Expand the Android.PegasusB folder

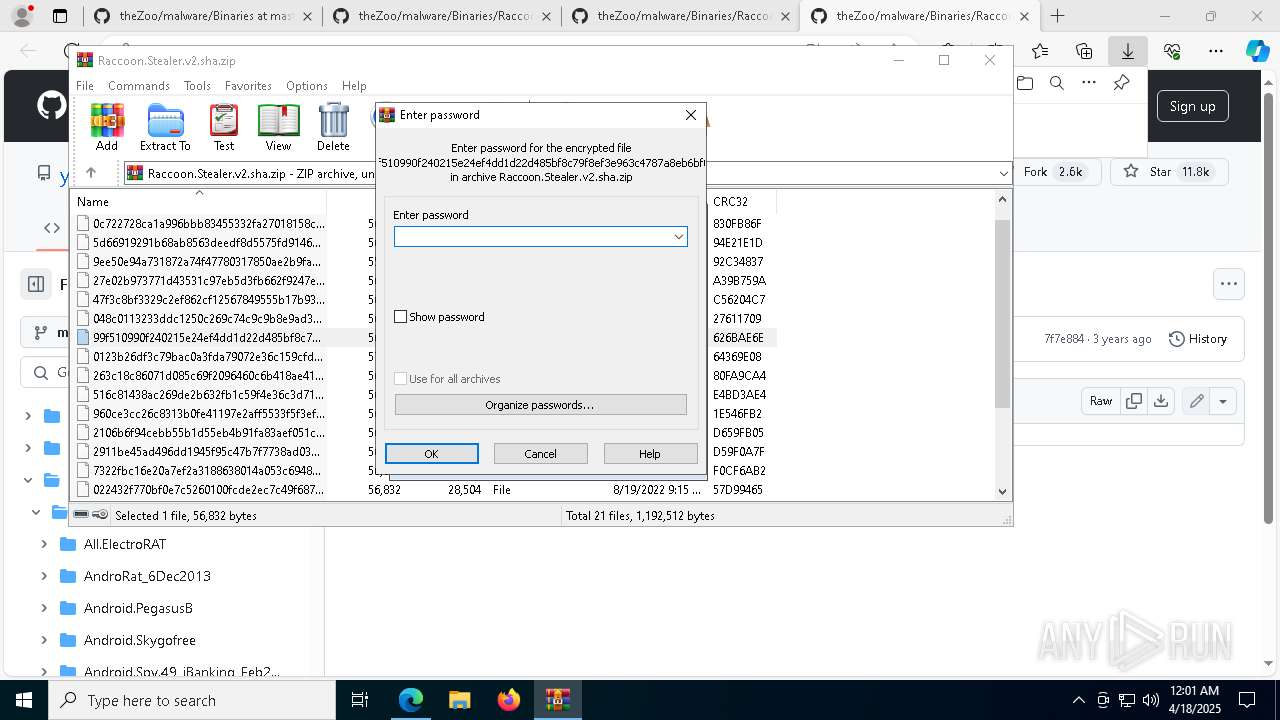tap(44, 608)
